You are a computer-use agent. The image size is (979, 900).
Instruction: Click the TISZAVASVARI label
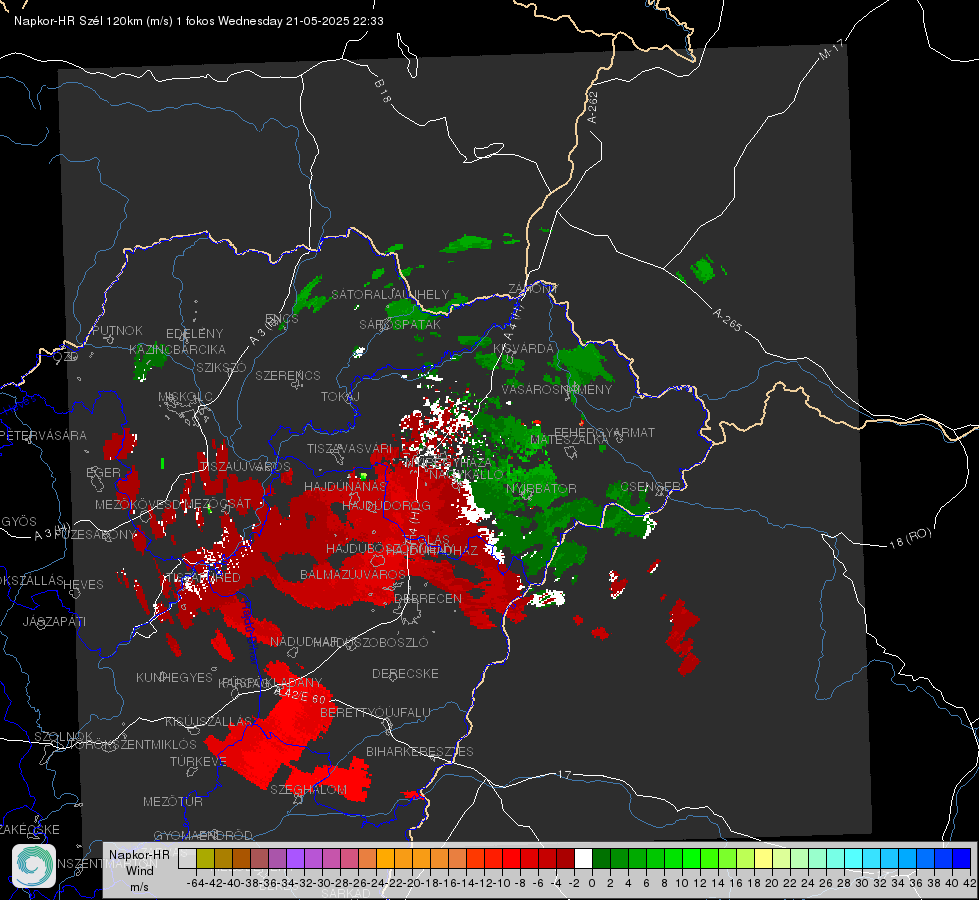pos(350,448)
